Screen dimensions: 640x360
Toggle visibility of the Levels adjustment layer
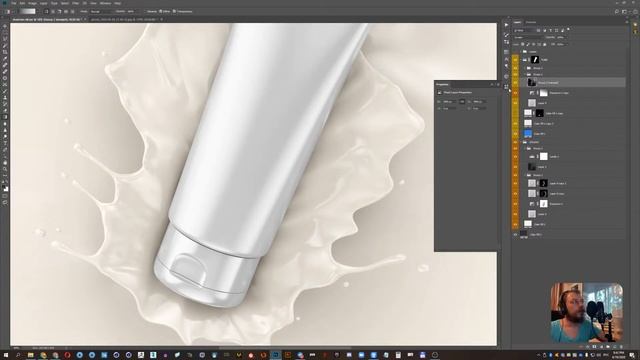516,156
